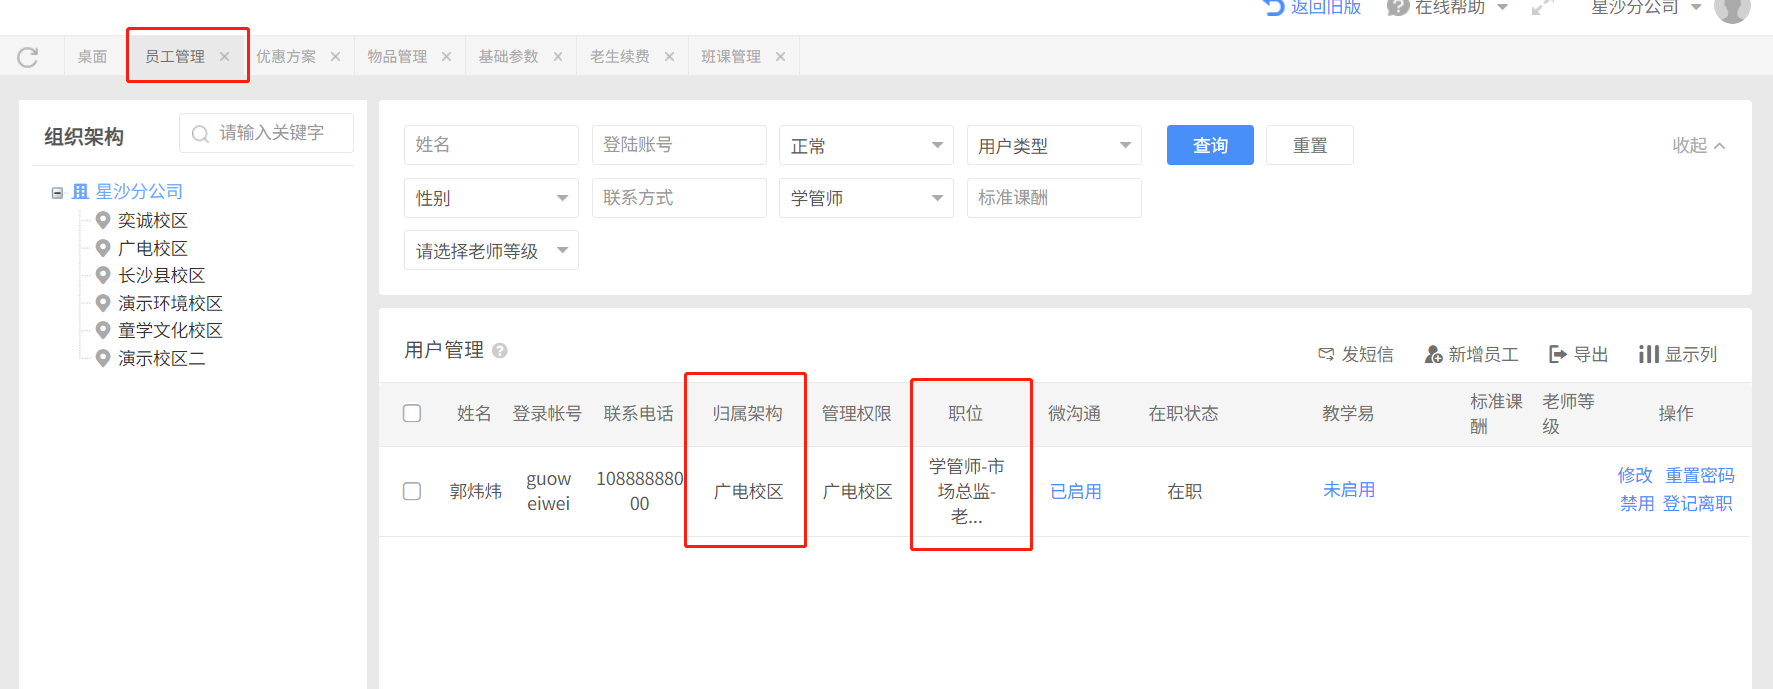Click the export arrow icon for 导出
The image size is (1773, 689).
click(x=1558, y=354)
